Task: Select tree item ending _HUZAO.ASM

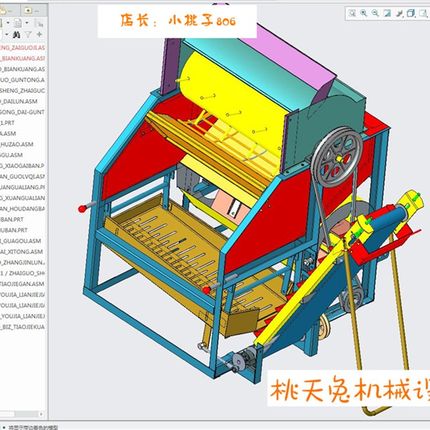Action: [17, 144]
